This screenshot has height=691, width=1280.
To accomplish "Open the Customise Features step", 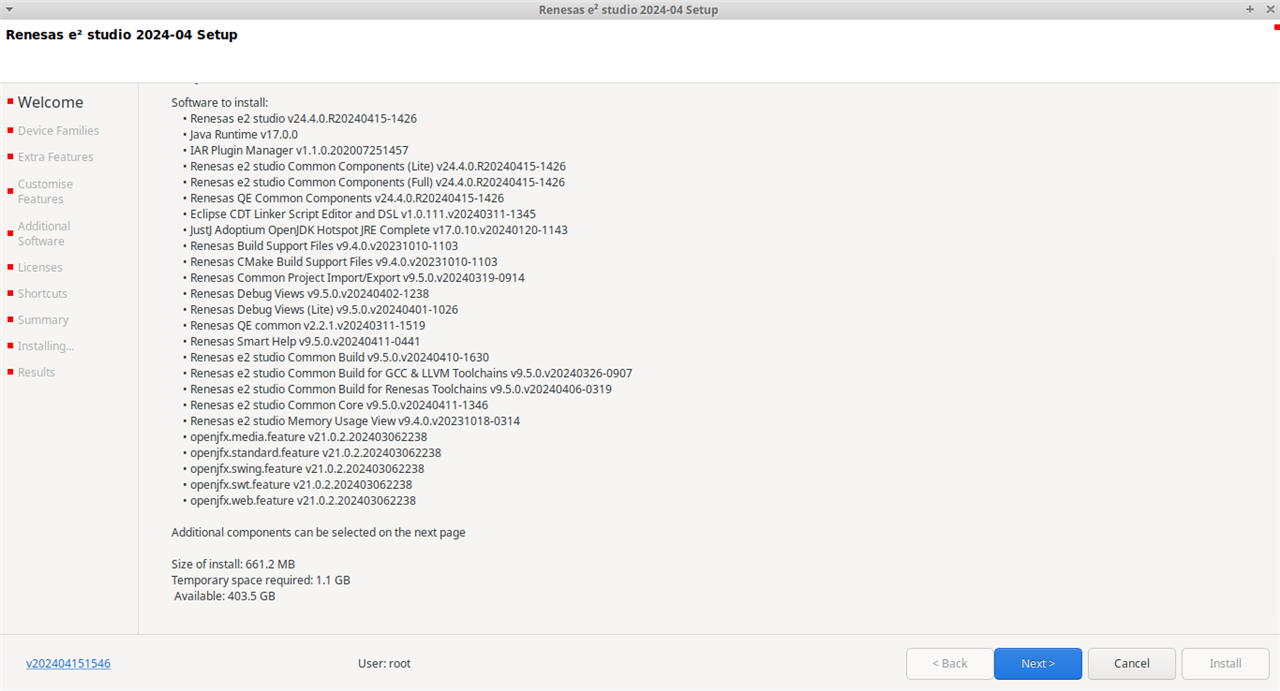I will click(45, 191).
